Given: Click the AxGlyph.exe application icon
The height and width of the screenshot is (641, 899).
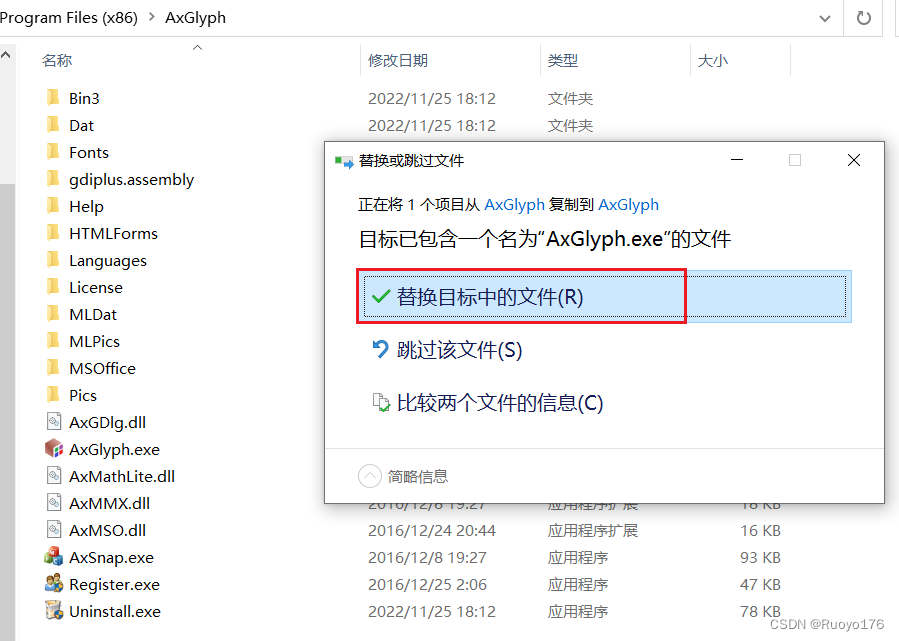Looking at the screenshot, I should point(53,449).
